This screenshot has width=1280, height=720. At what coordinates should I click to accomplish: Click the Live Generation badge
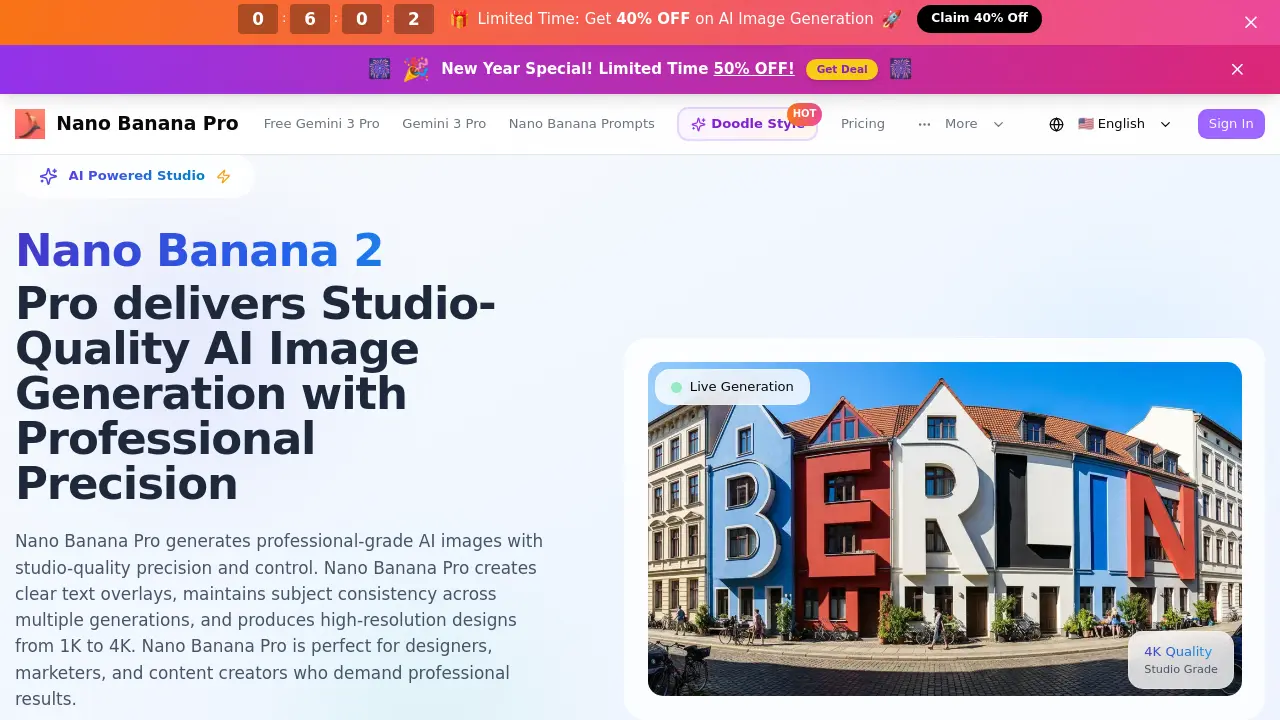click(732, 387)
